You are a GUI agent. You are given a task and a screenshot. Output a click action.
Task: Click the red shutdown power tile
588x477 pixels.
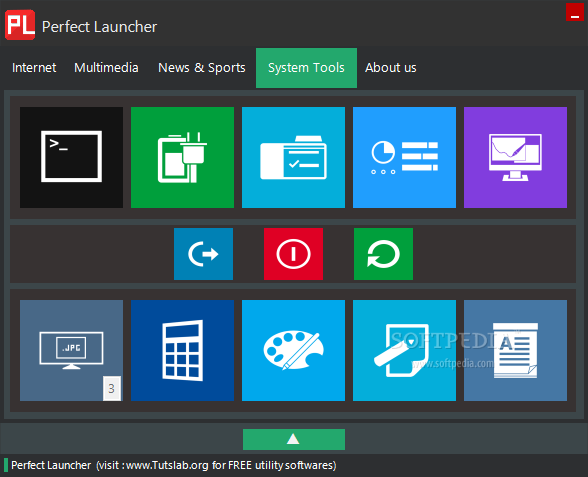click(x=293, y=254)
